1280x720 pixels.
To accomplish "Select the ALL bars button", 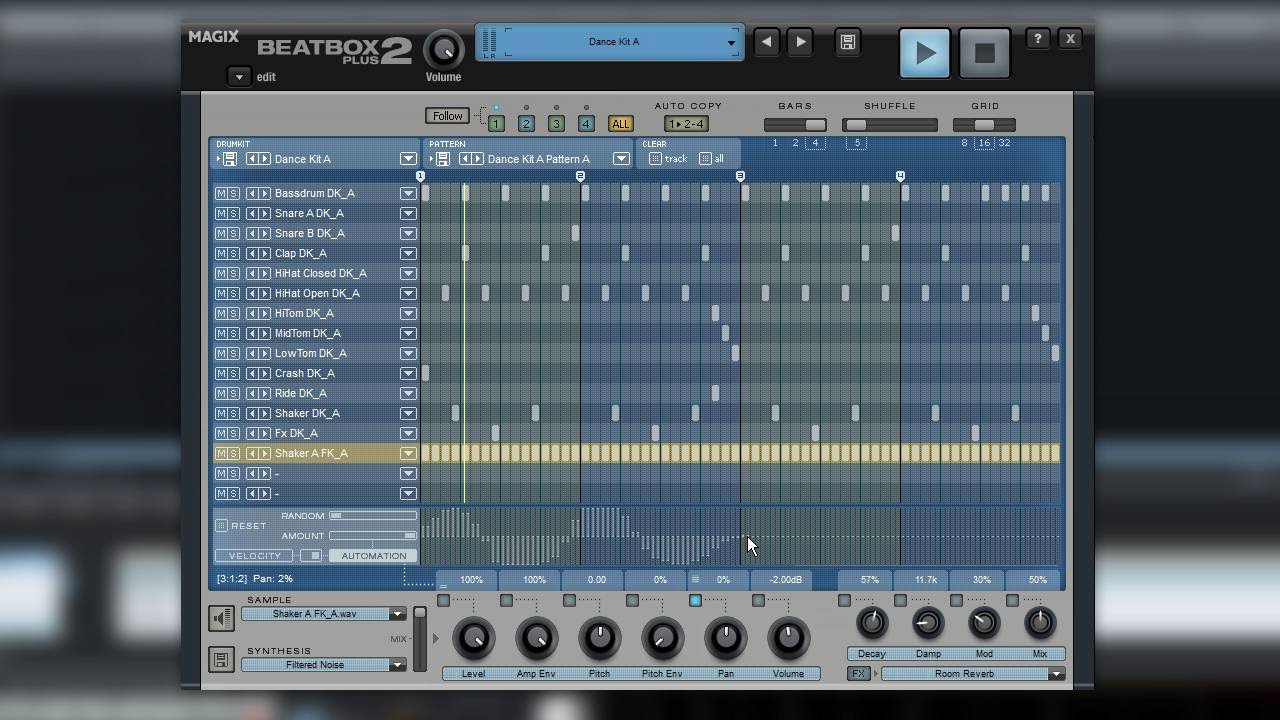I will pyautogui.click(x=620, y=124).
